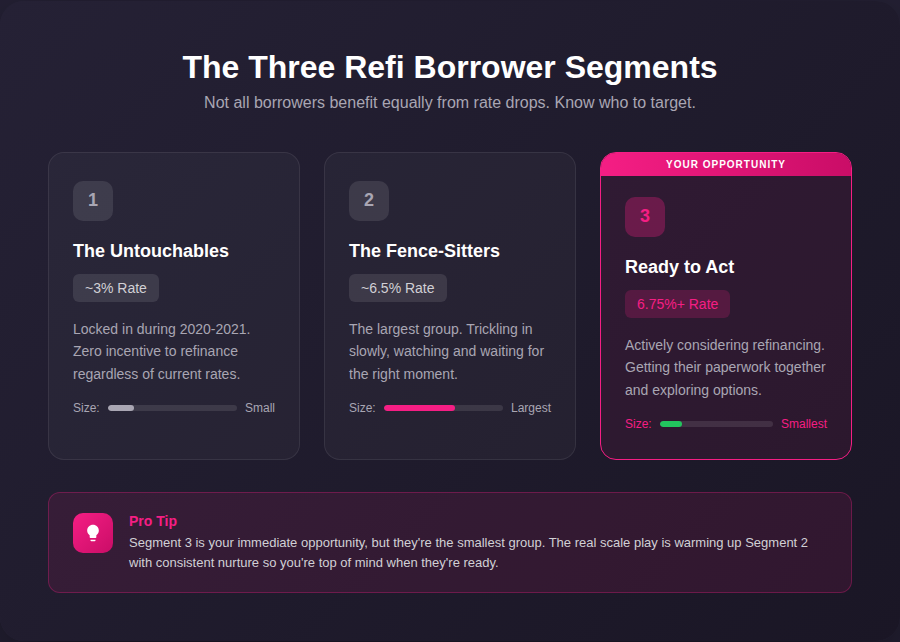Click the pink size progress bar for Fence-Sitters

420,408
